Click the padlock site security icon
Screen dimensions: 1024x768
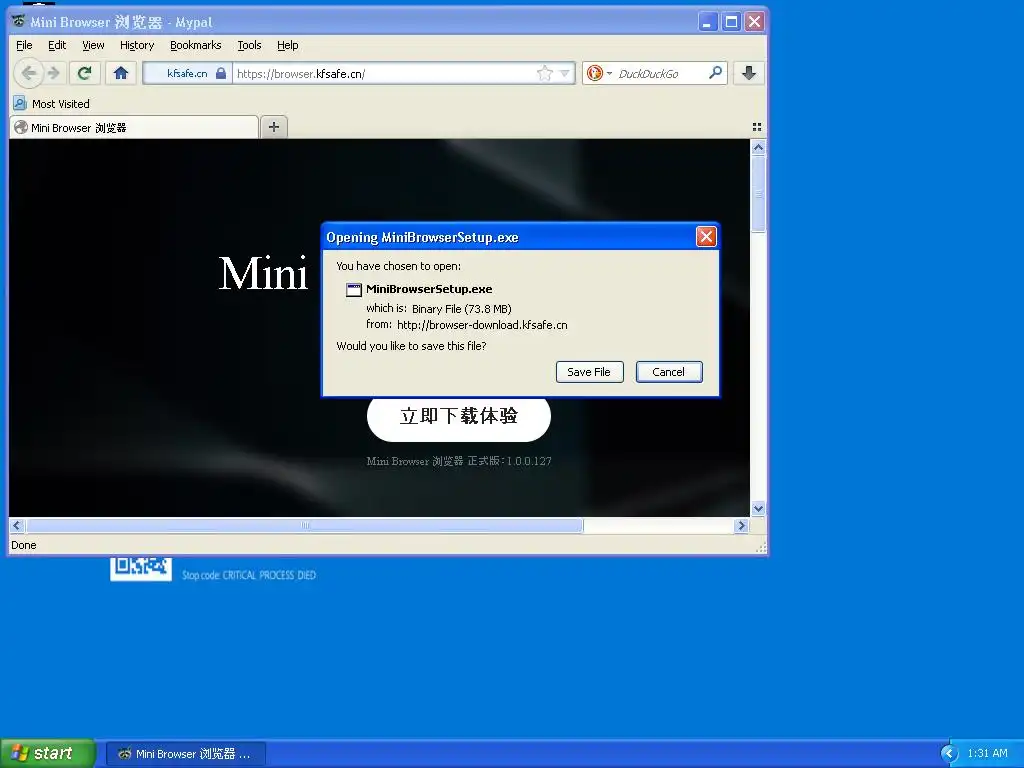tap(221, 73)
